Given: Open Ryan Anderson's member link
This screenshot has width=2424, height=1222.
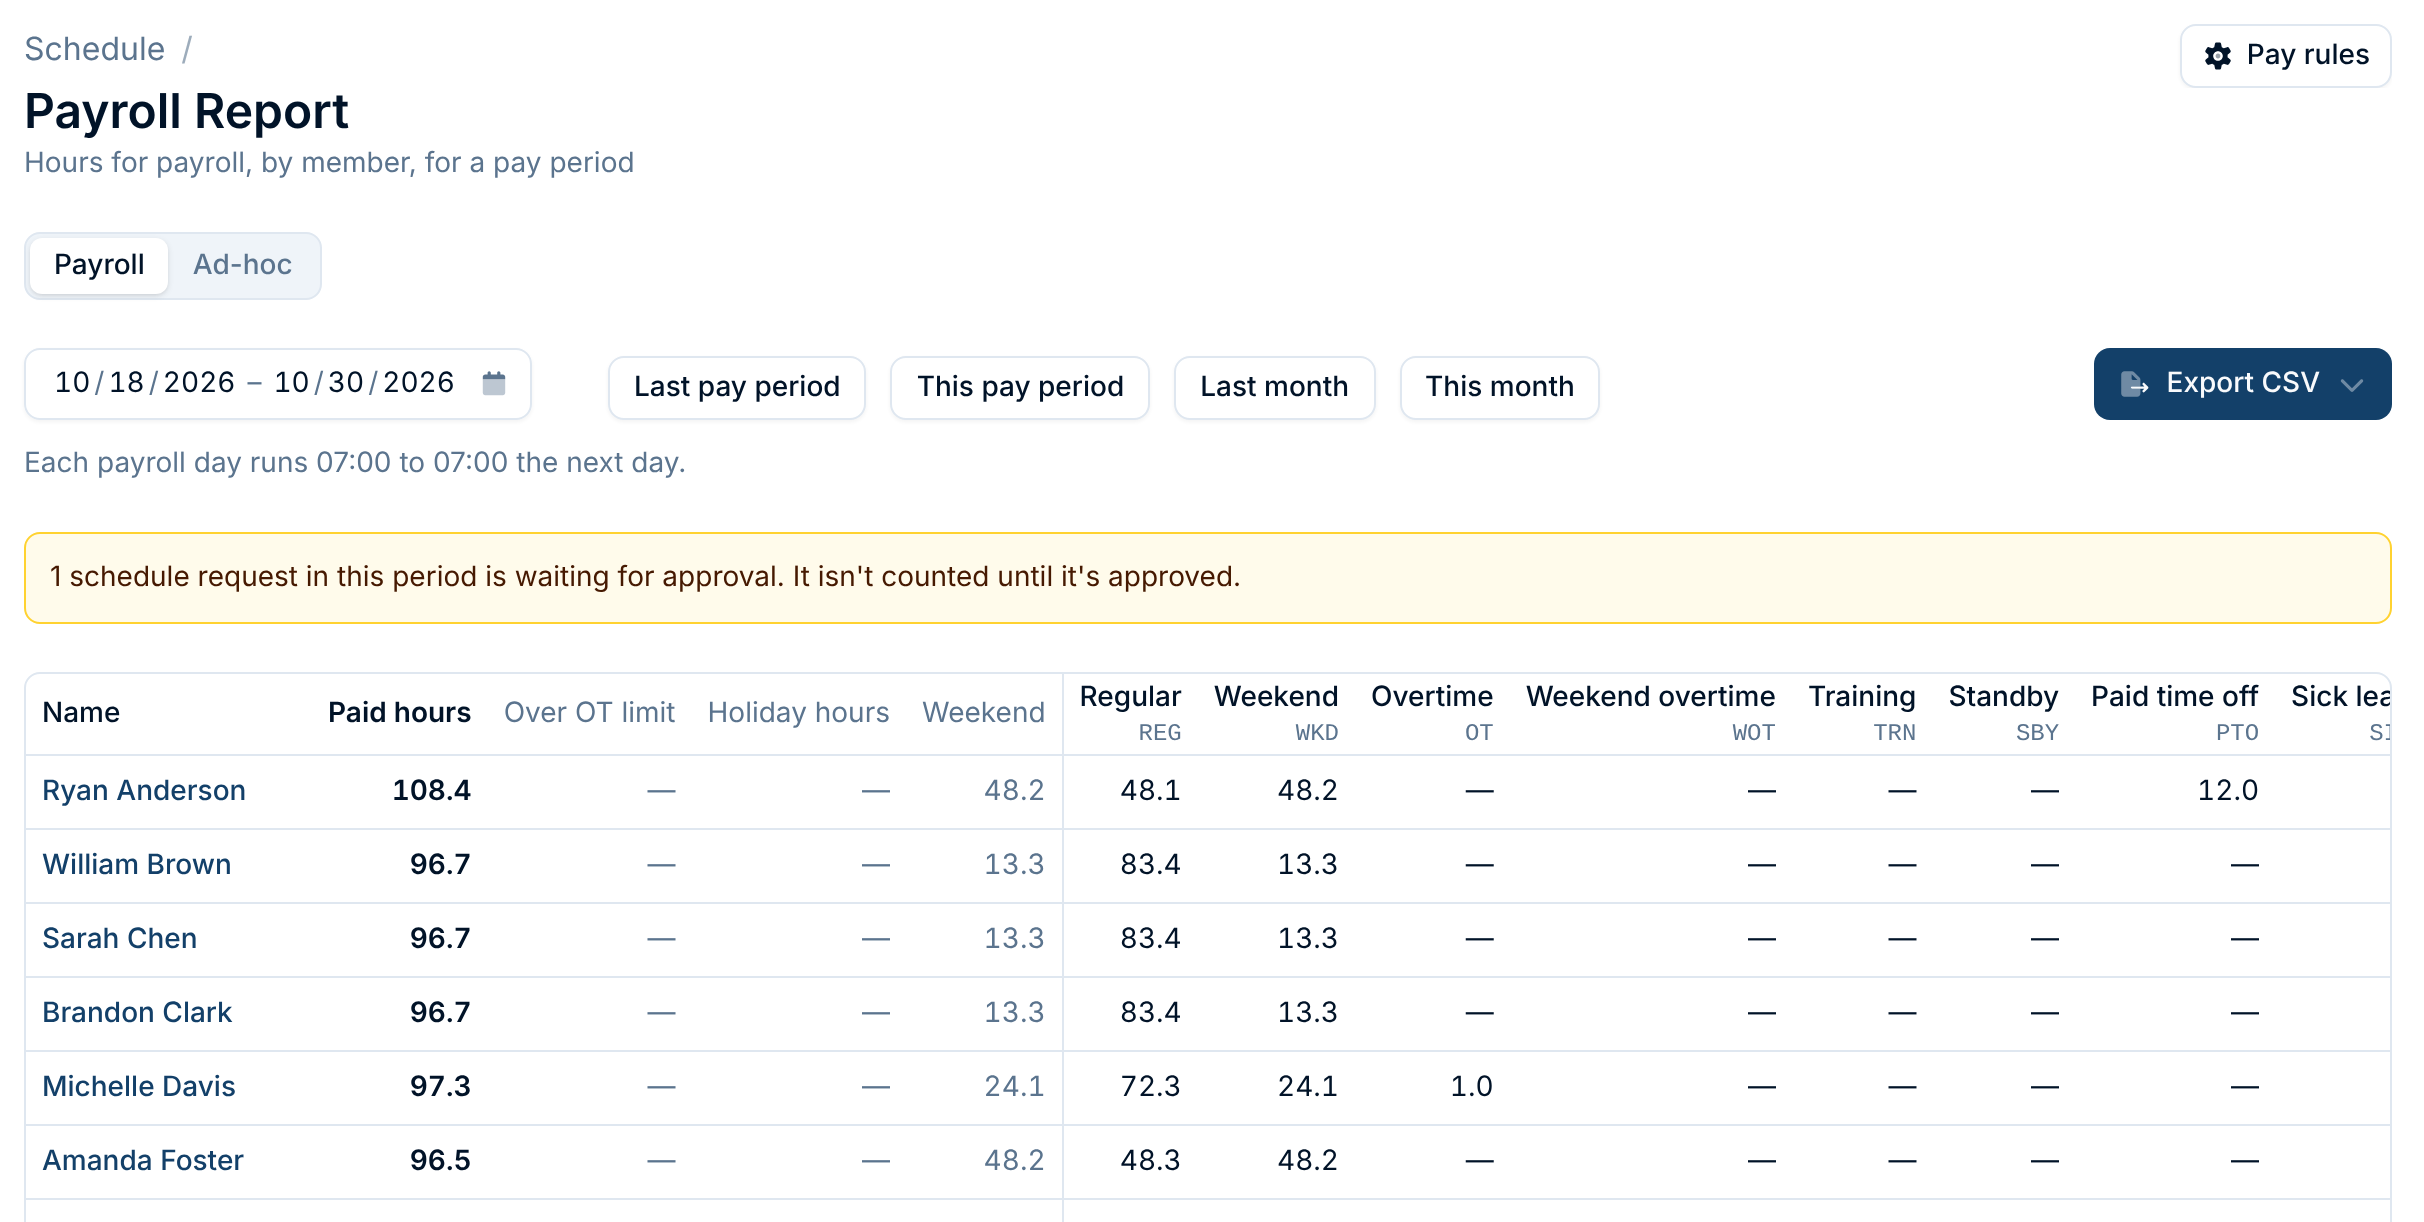Looking at the screenshot, I should click(144, 791).
